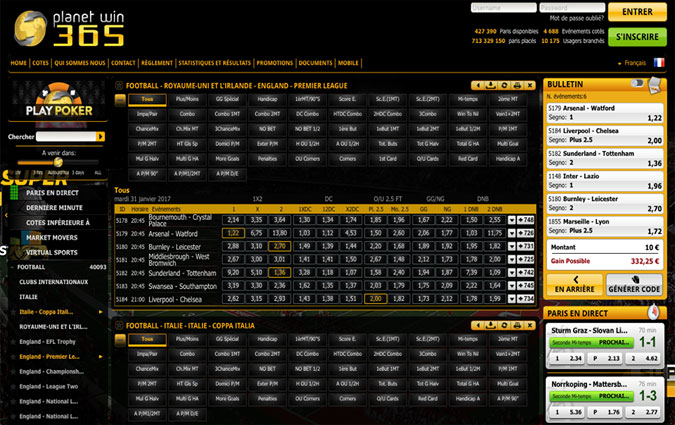The image size is (675, 425).
Task: Expand dropdown arrow for Bournemouth - Crystal Palace row
Action: pos(511,220)
